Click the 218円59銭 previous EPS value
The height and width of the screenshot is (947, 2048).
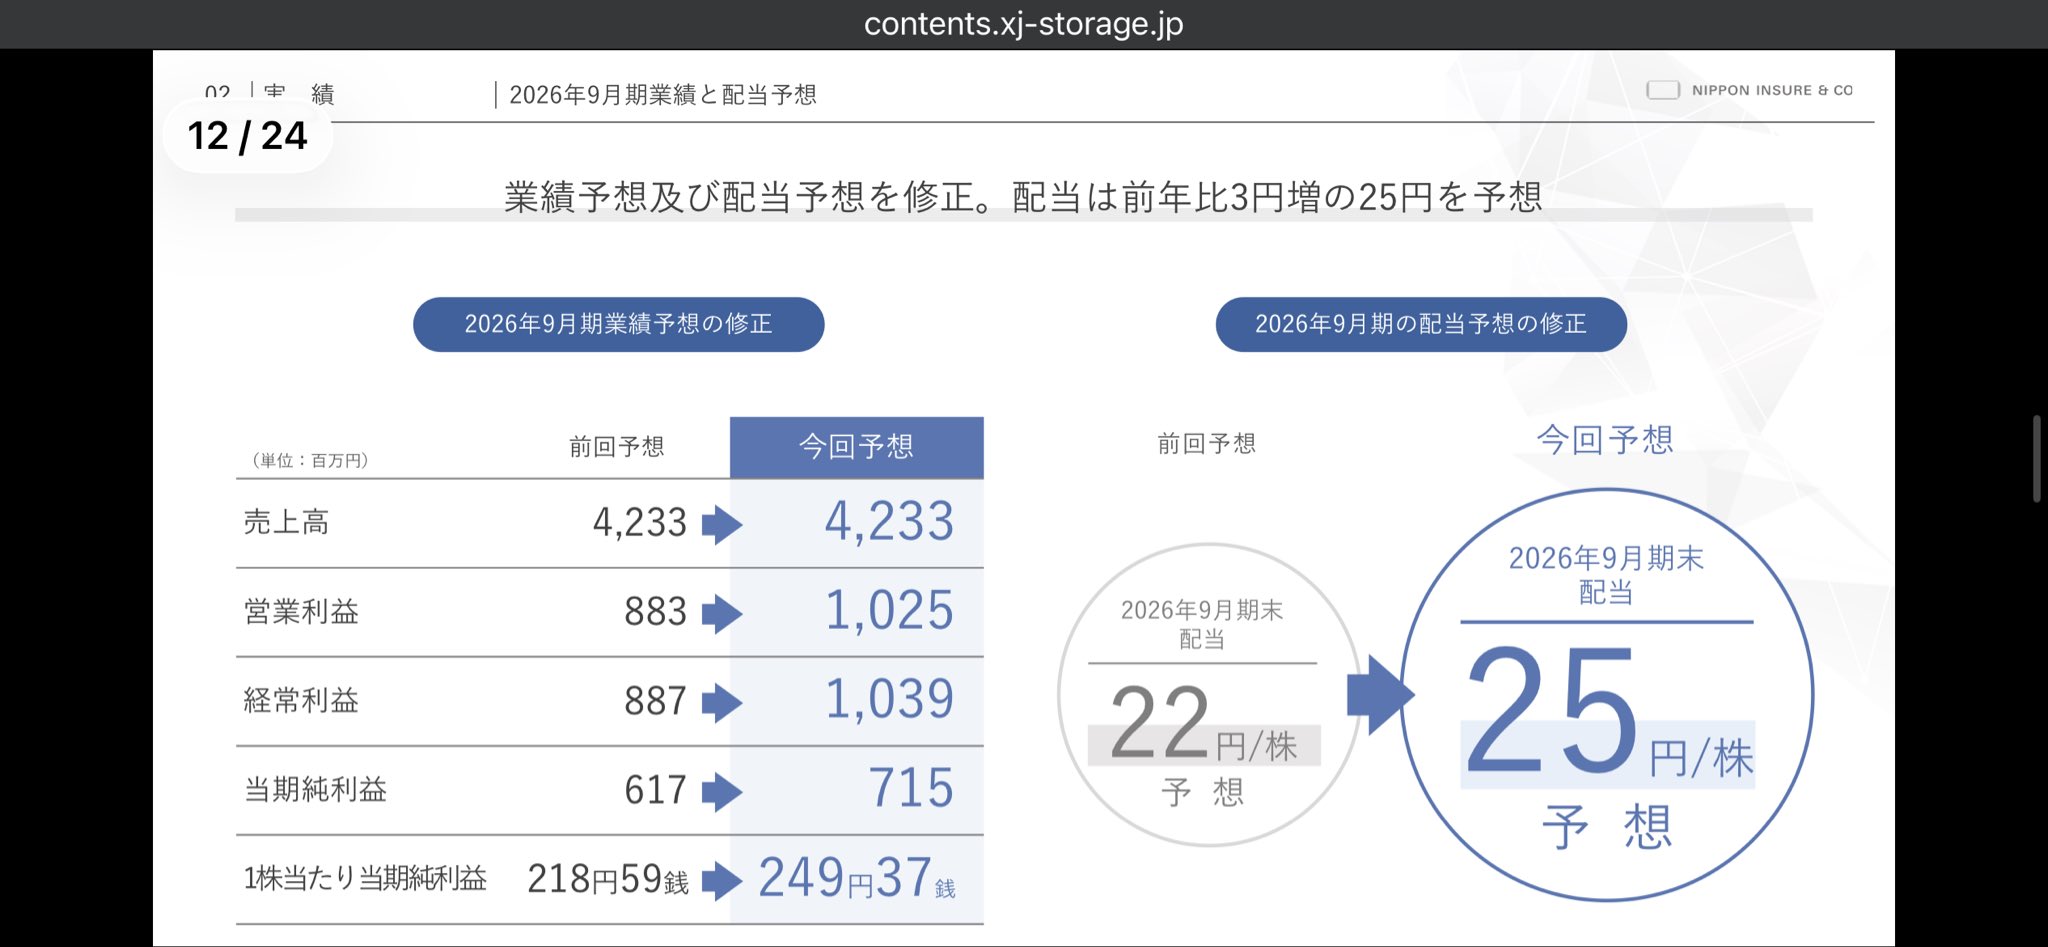coord(608,878)
